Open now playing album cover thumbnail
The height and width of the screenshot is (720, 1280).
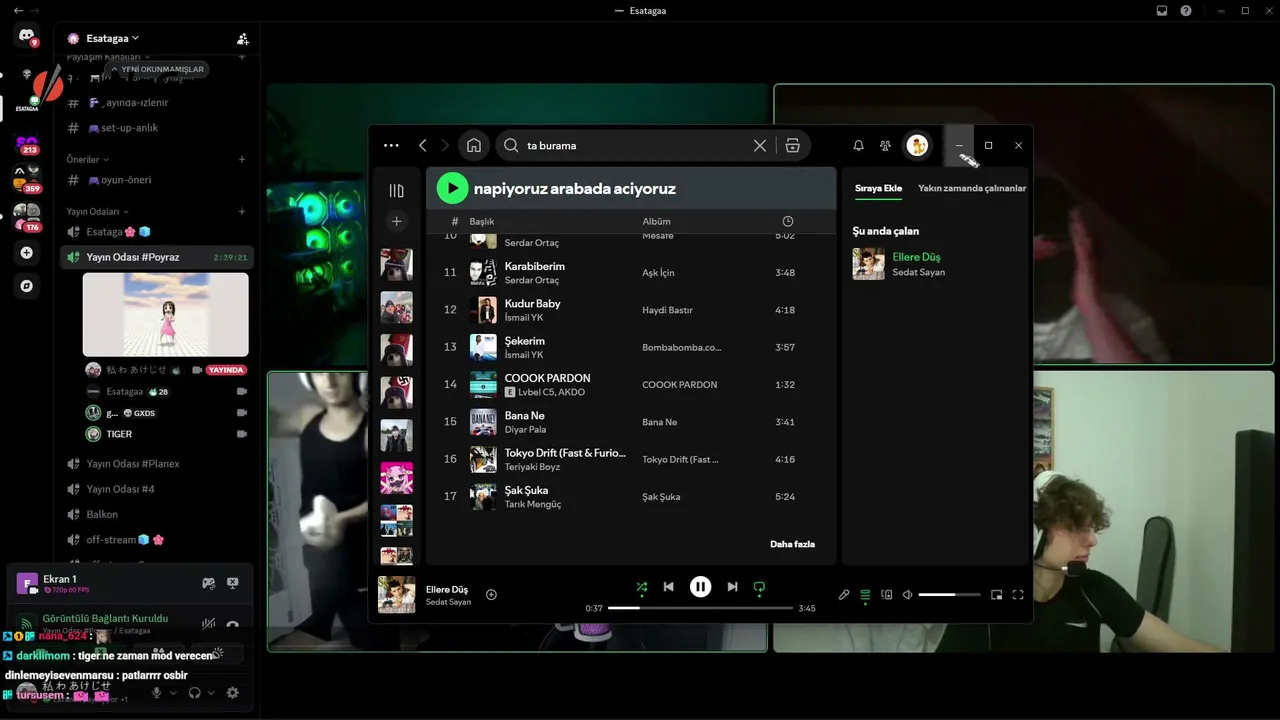pos(397,595)
